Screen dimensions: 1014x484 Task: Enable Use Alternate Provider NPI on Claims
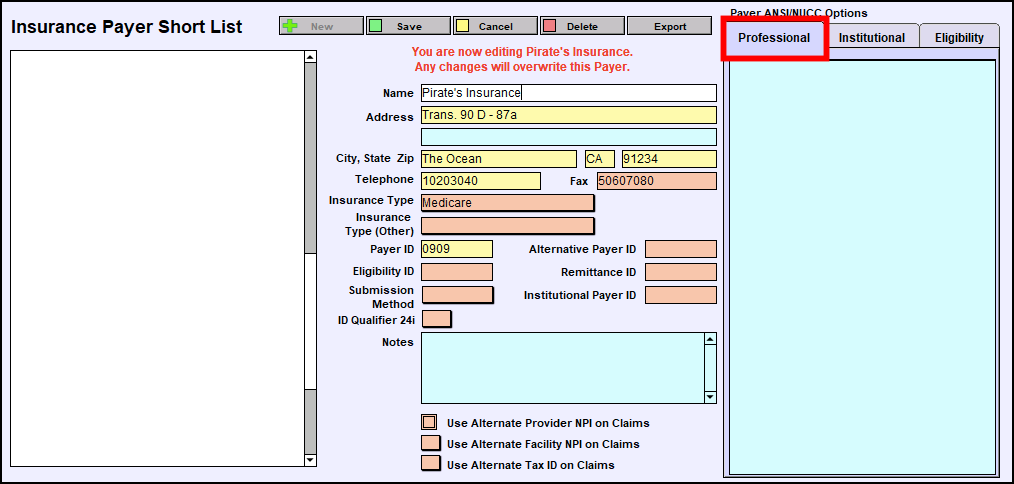pyautogui.click(x=430, y=423)
